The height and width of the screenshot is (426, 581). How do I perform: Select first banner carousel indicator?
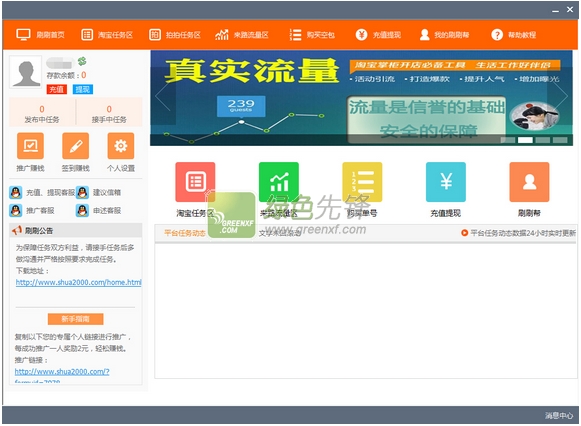508,140
